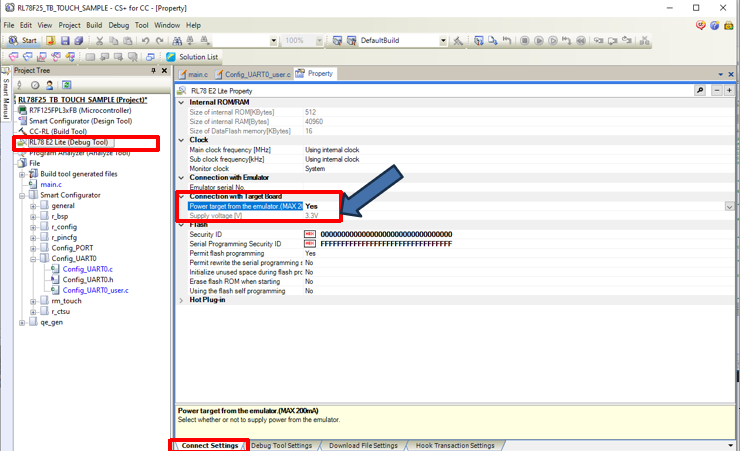Expand the r_bsp folder node
740x451 pixels.
click(33, 217)
